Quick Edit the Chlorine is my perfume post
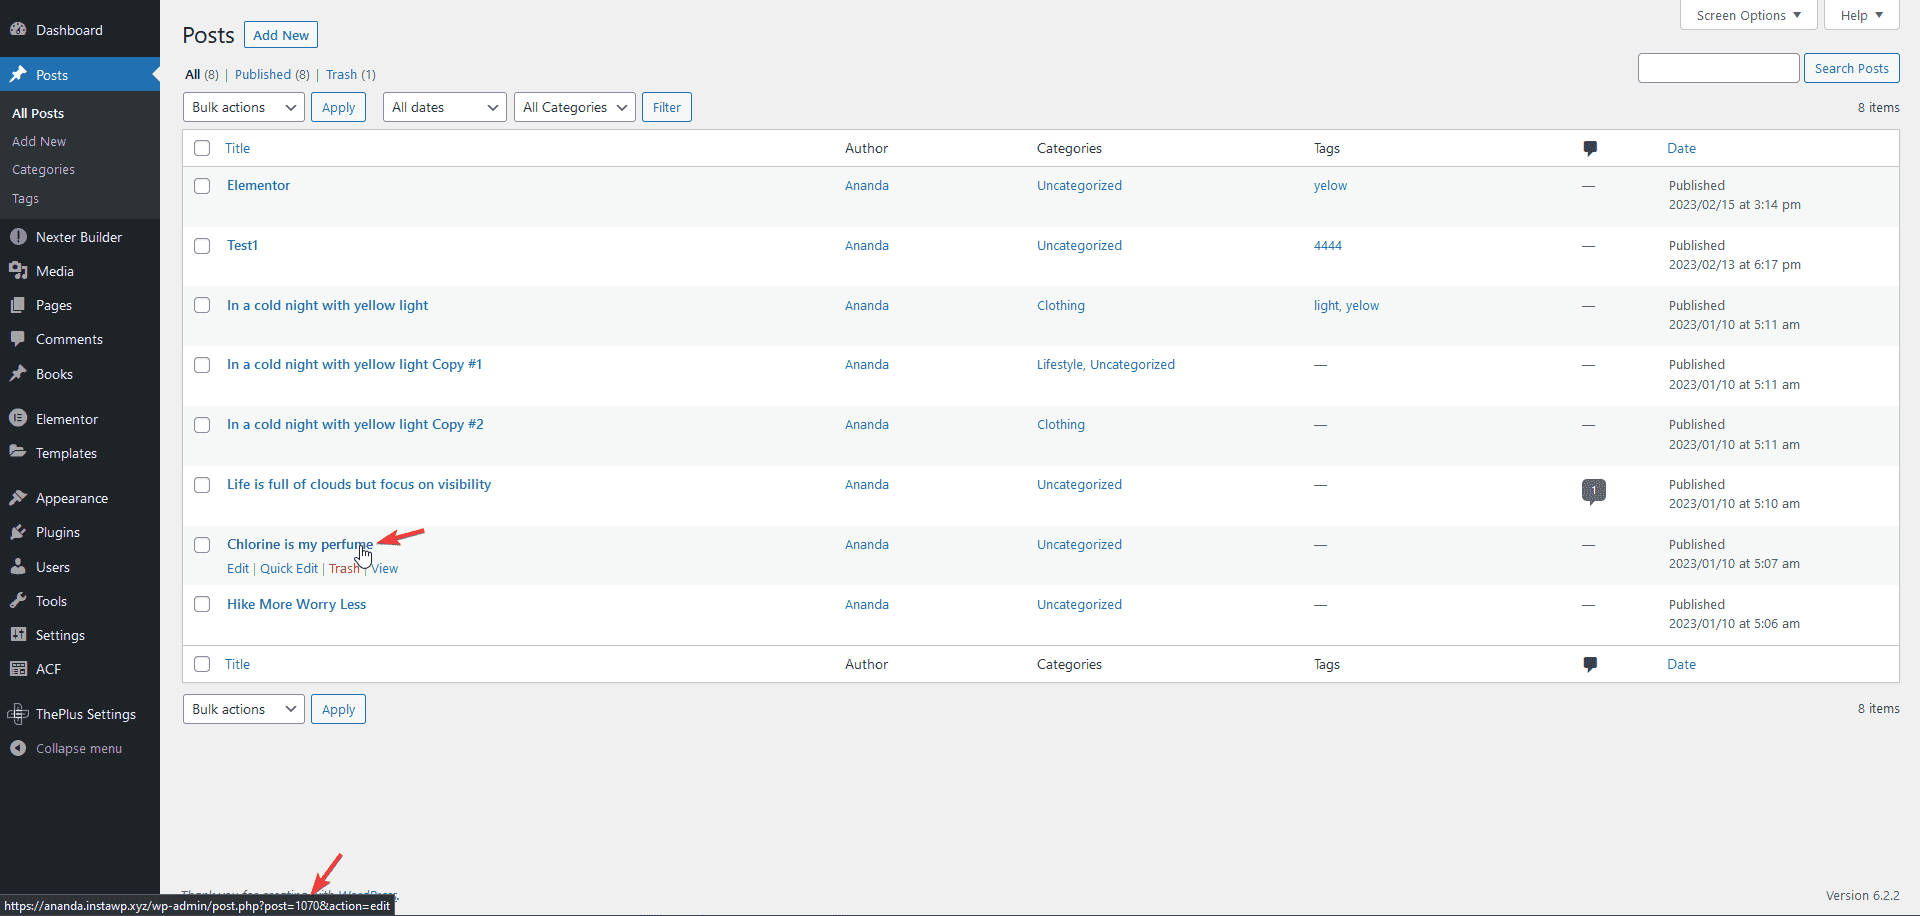The width and height of the screenshot is (1920, 916). 288,568
